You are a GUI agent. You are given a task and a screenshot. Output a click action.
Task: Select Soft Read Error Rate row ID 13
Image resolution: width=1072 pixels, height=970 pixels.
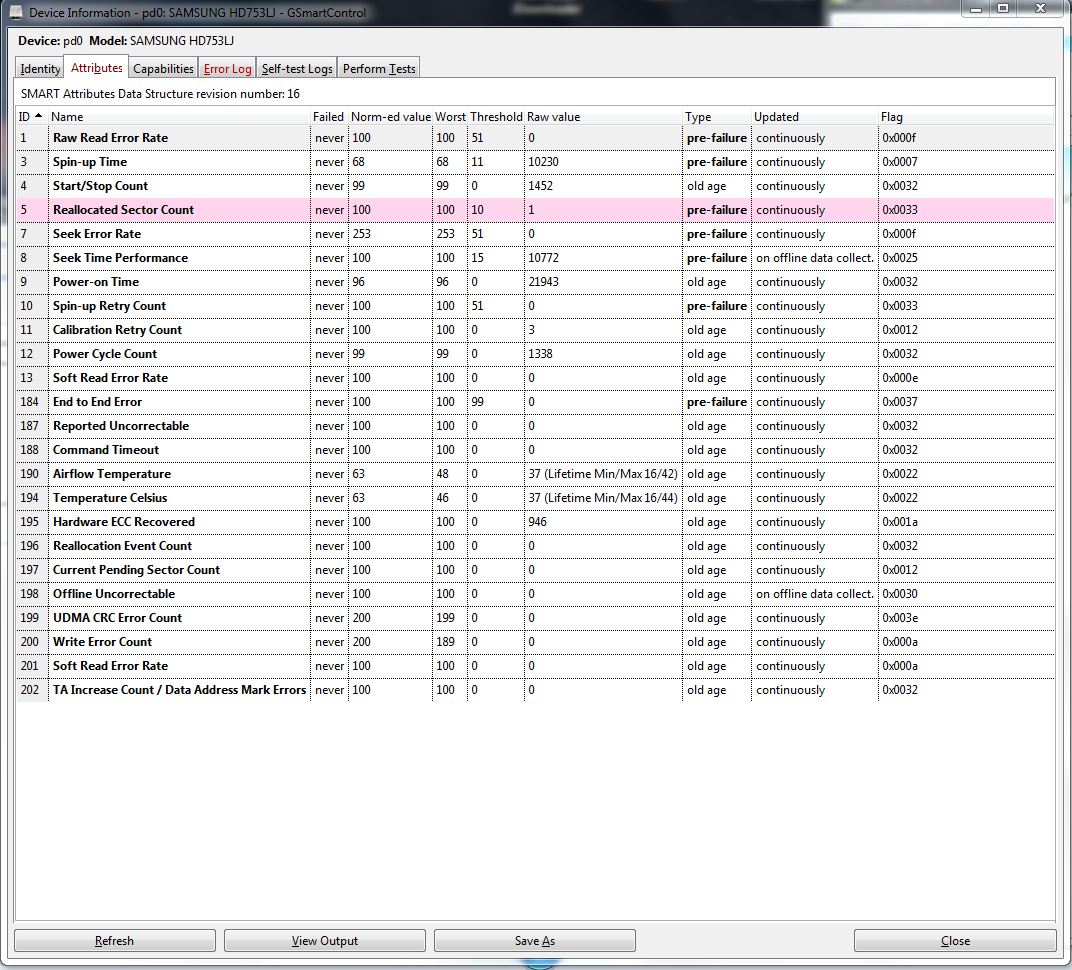(x=535, y=377)
